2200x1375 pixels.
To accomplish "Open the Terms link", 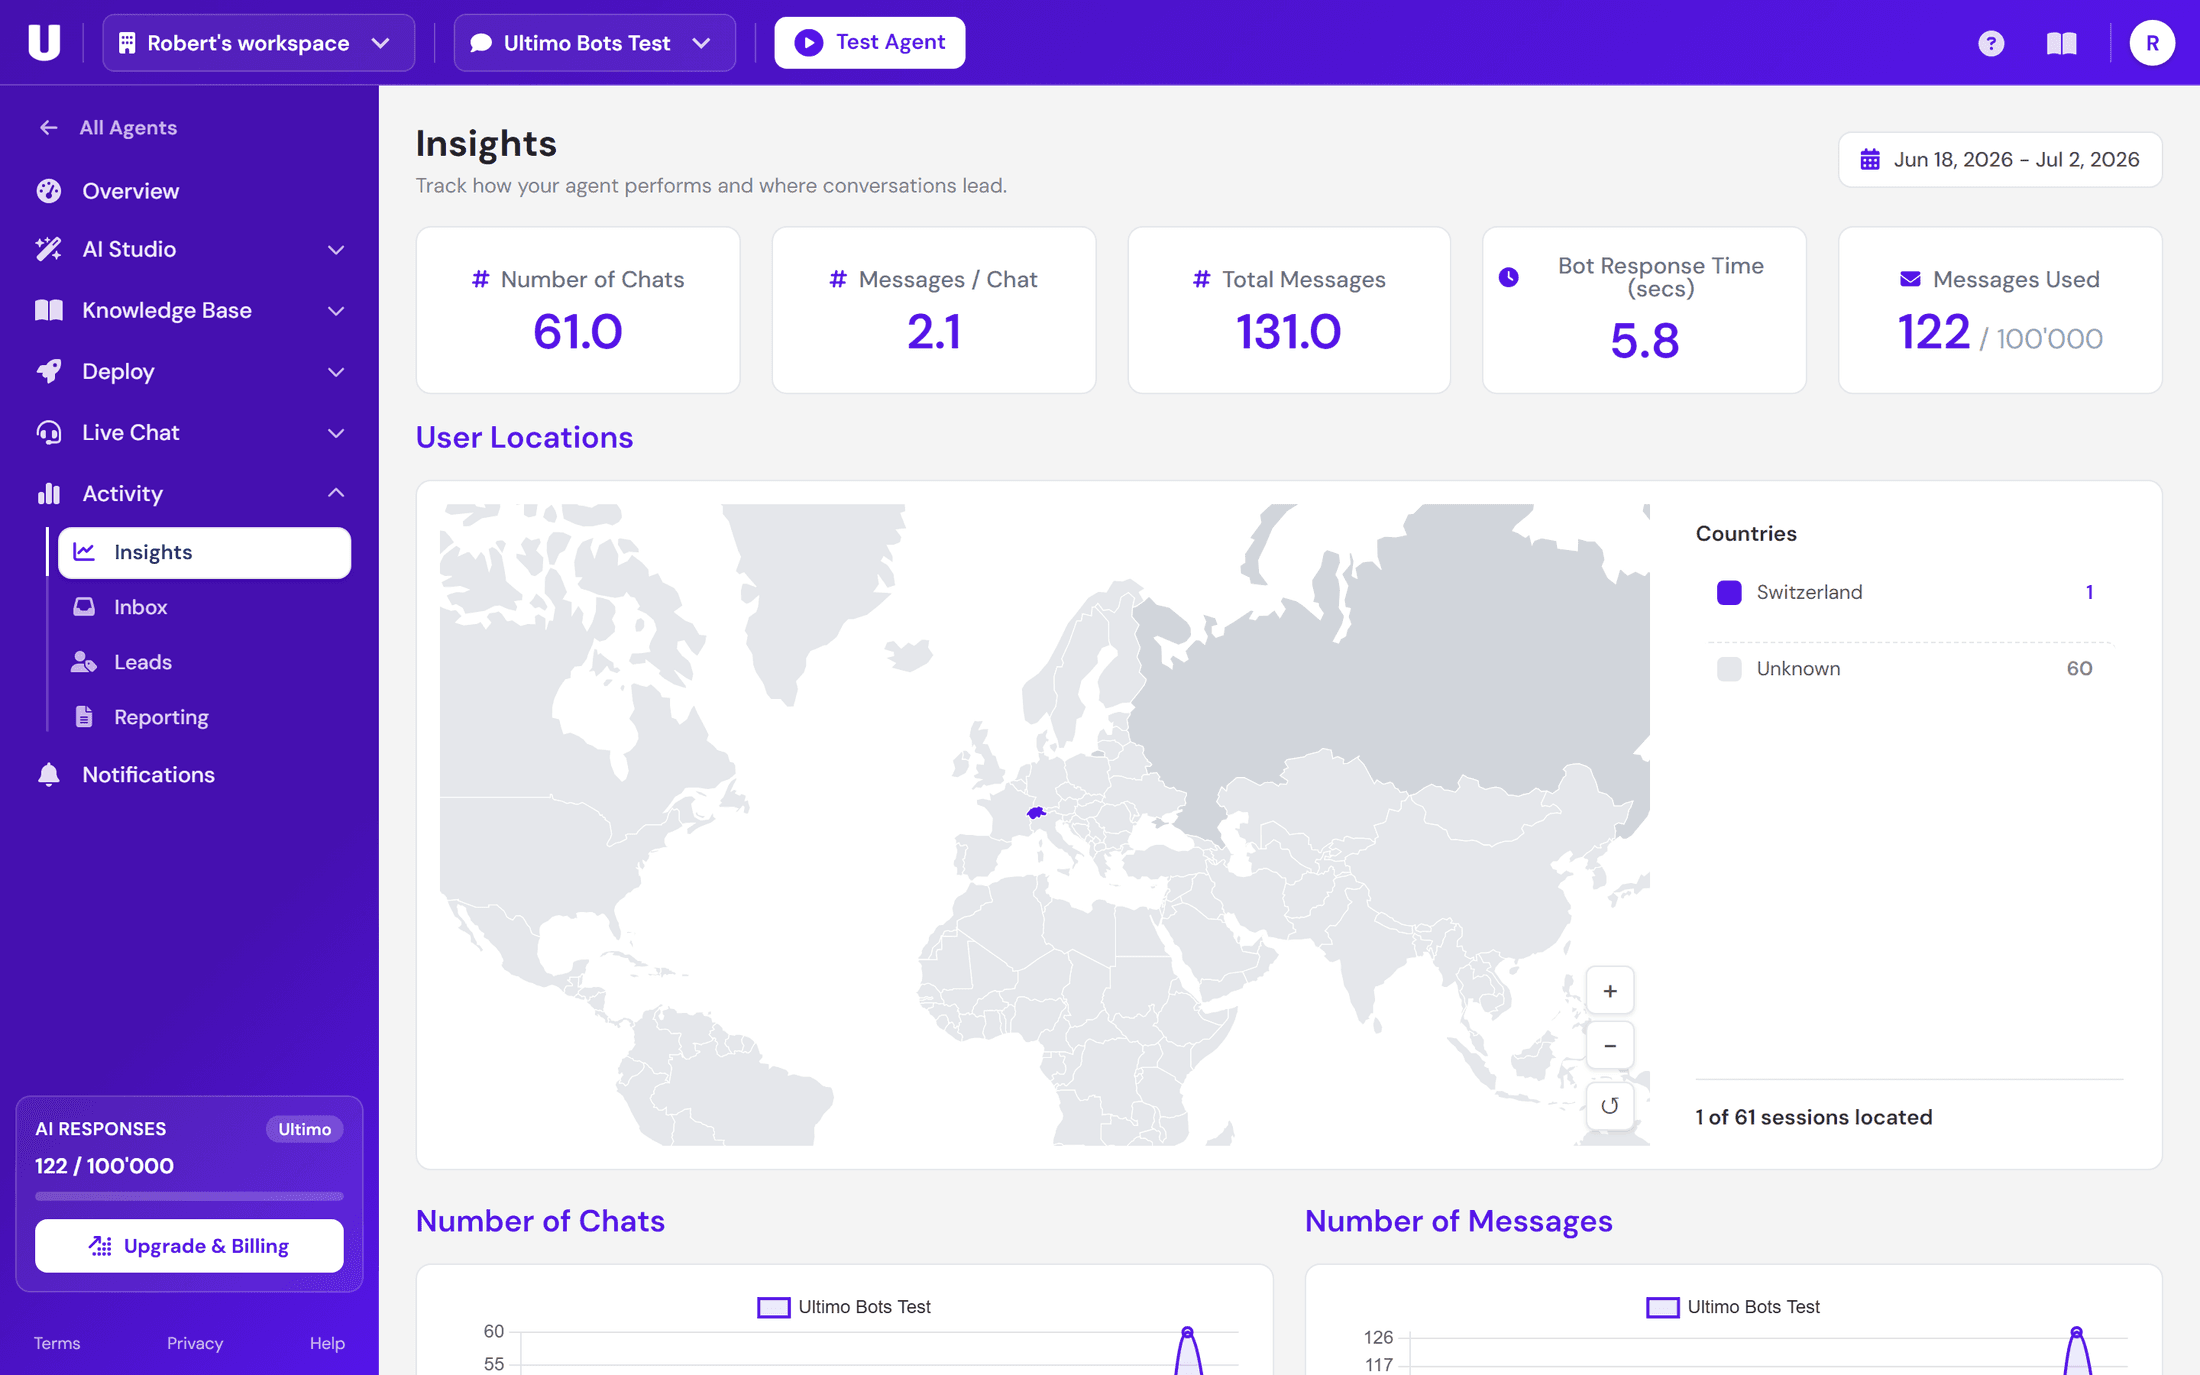I will (x=57, y=1343).
